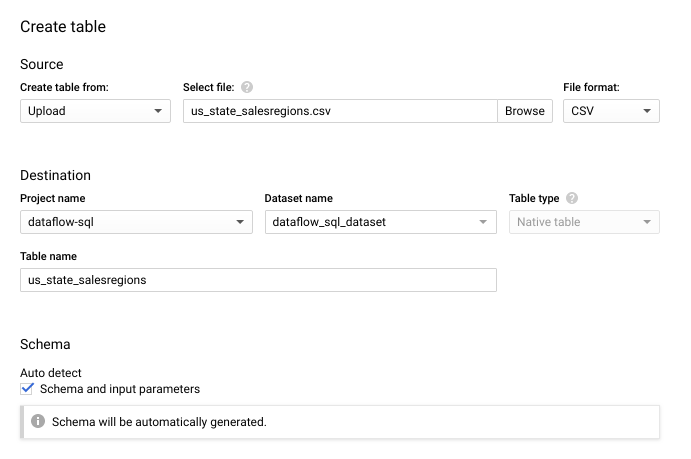Click the help icon beside Select file
Viewport: 691px width, 459px height.
click(x=247, y=88)
